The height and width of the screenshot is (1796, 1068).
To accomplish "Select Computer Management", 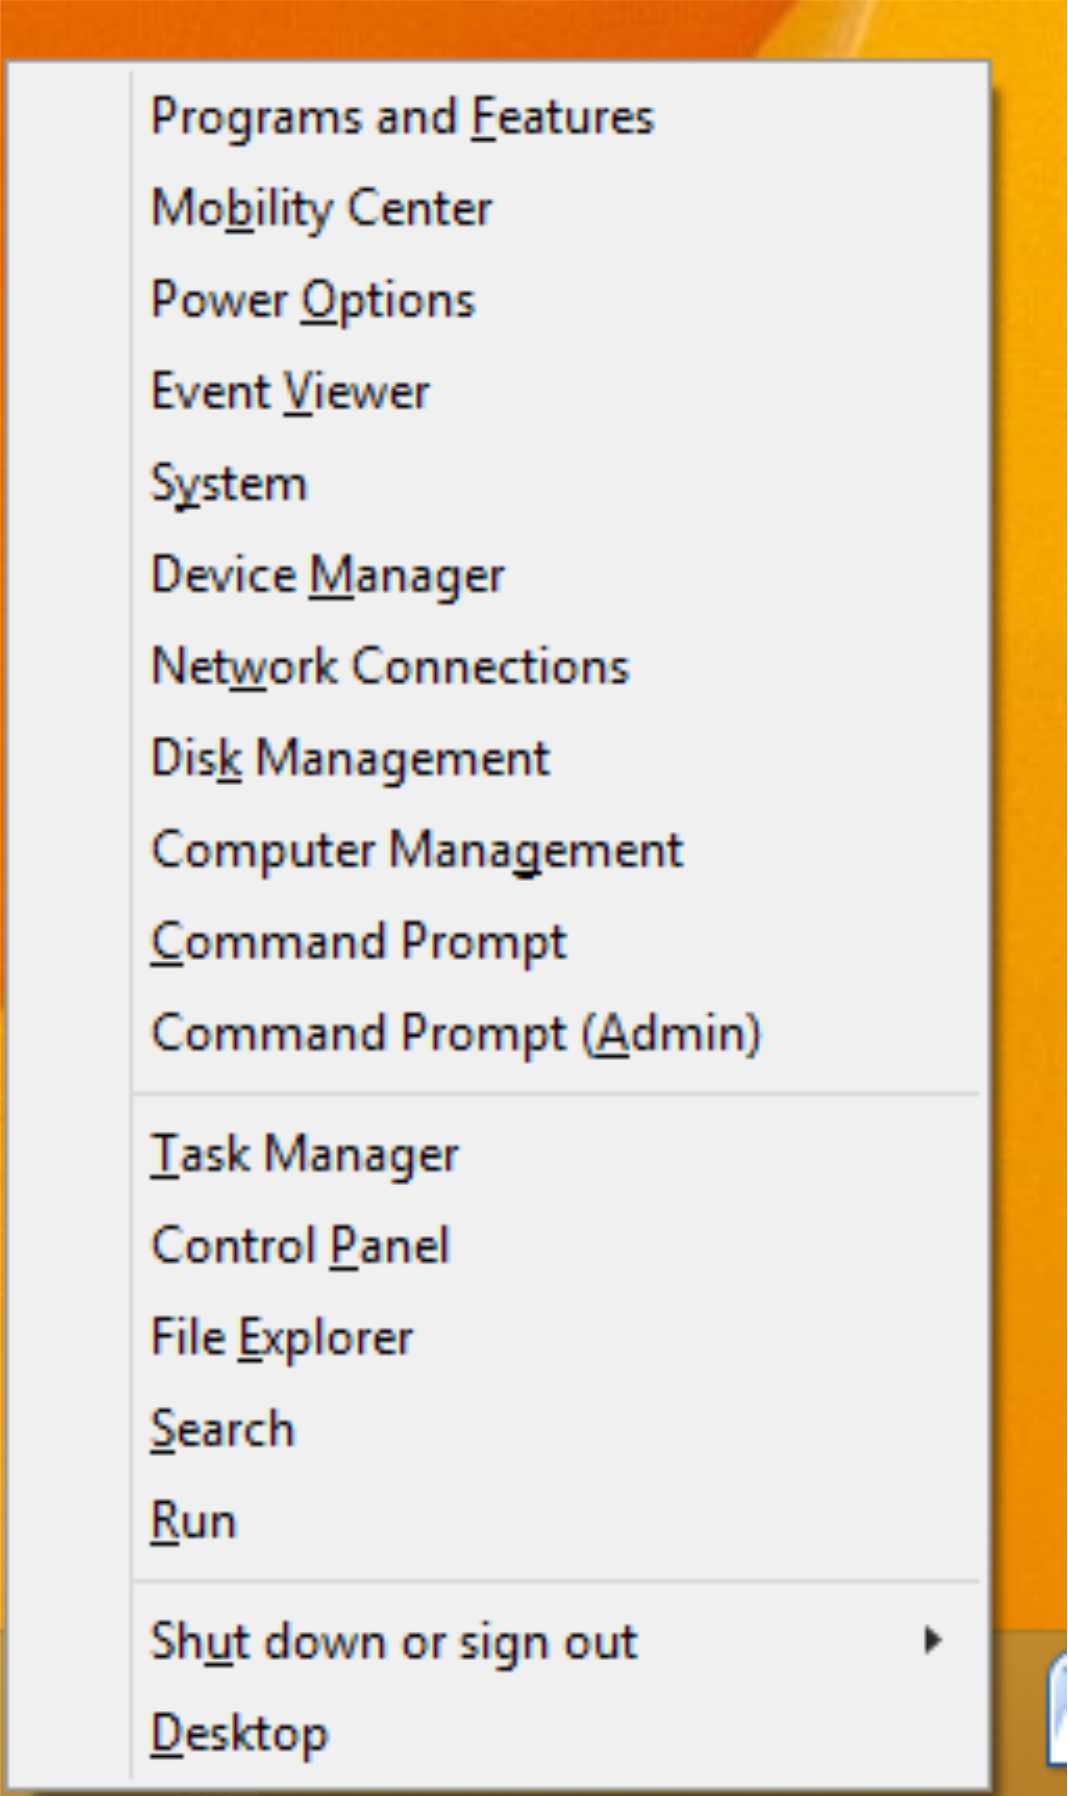I will tap(417, 850).
